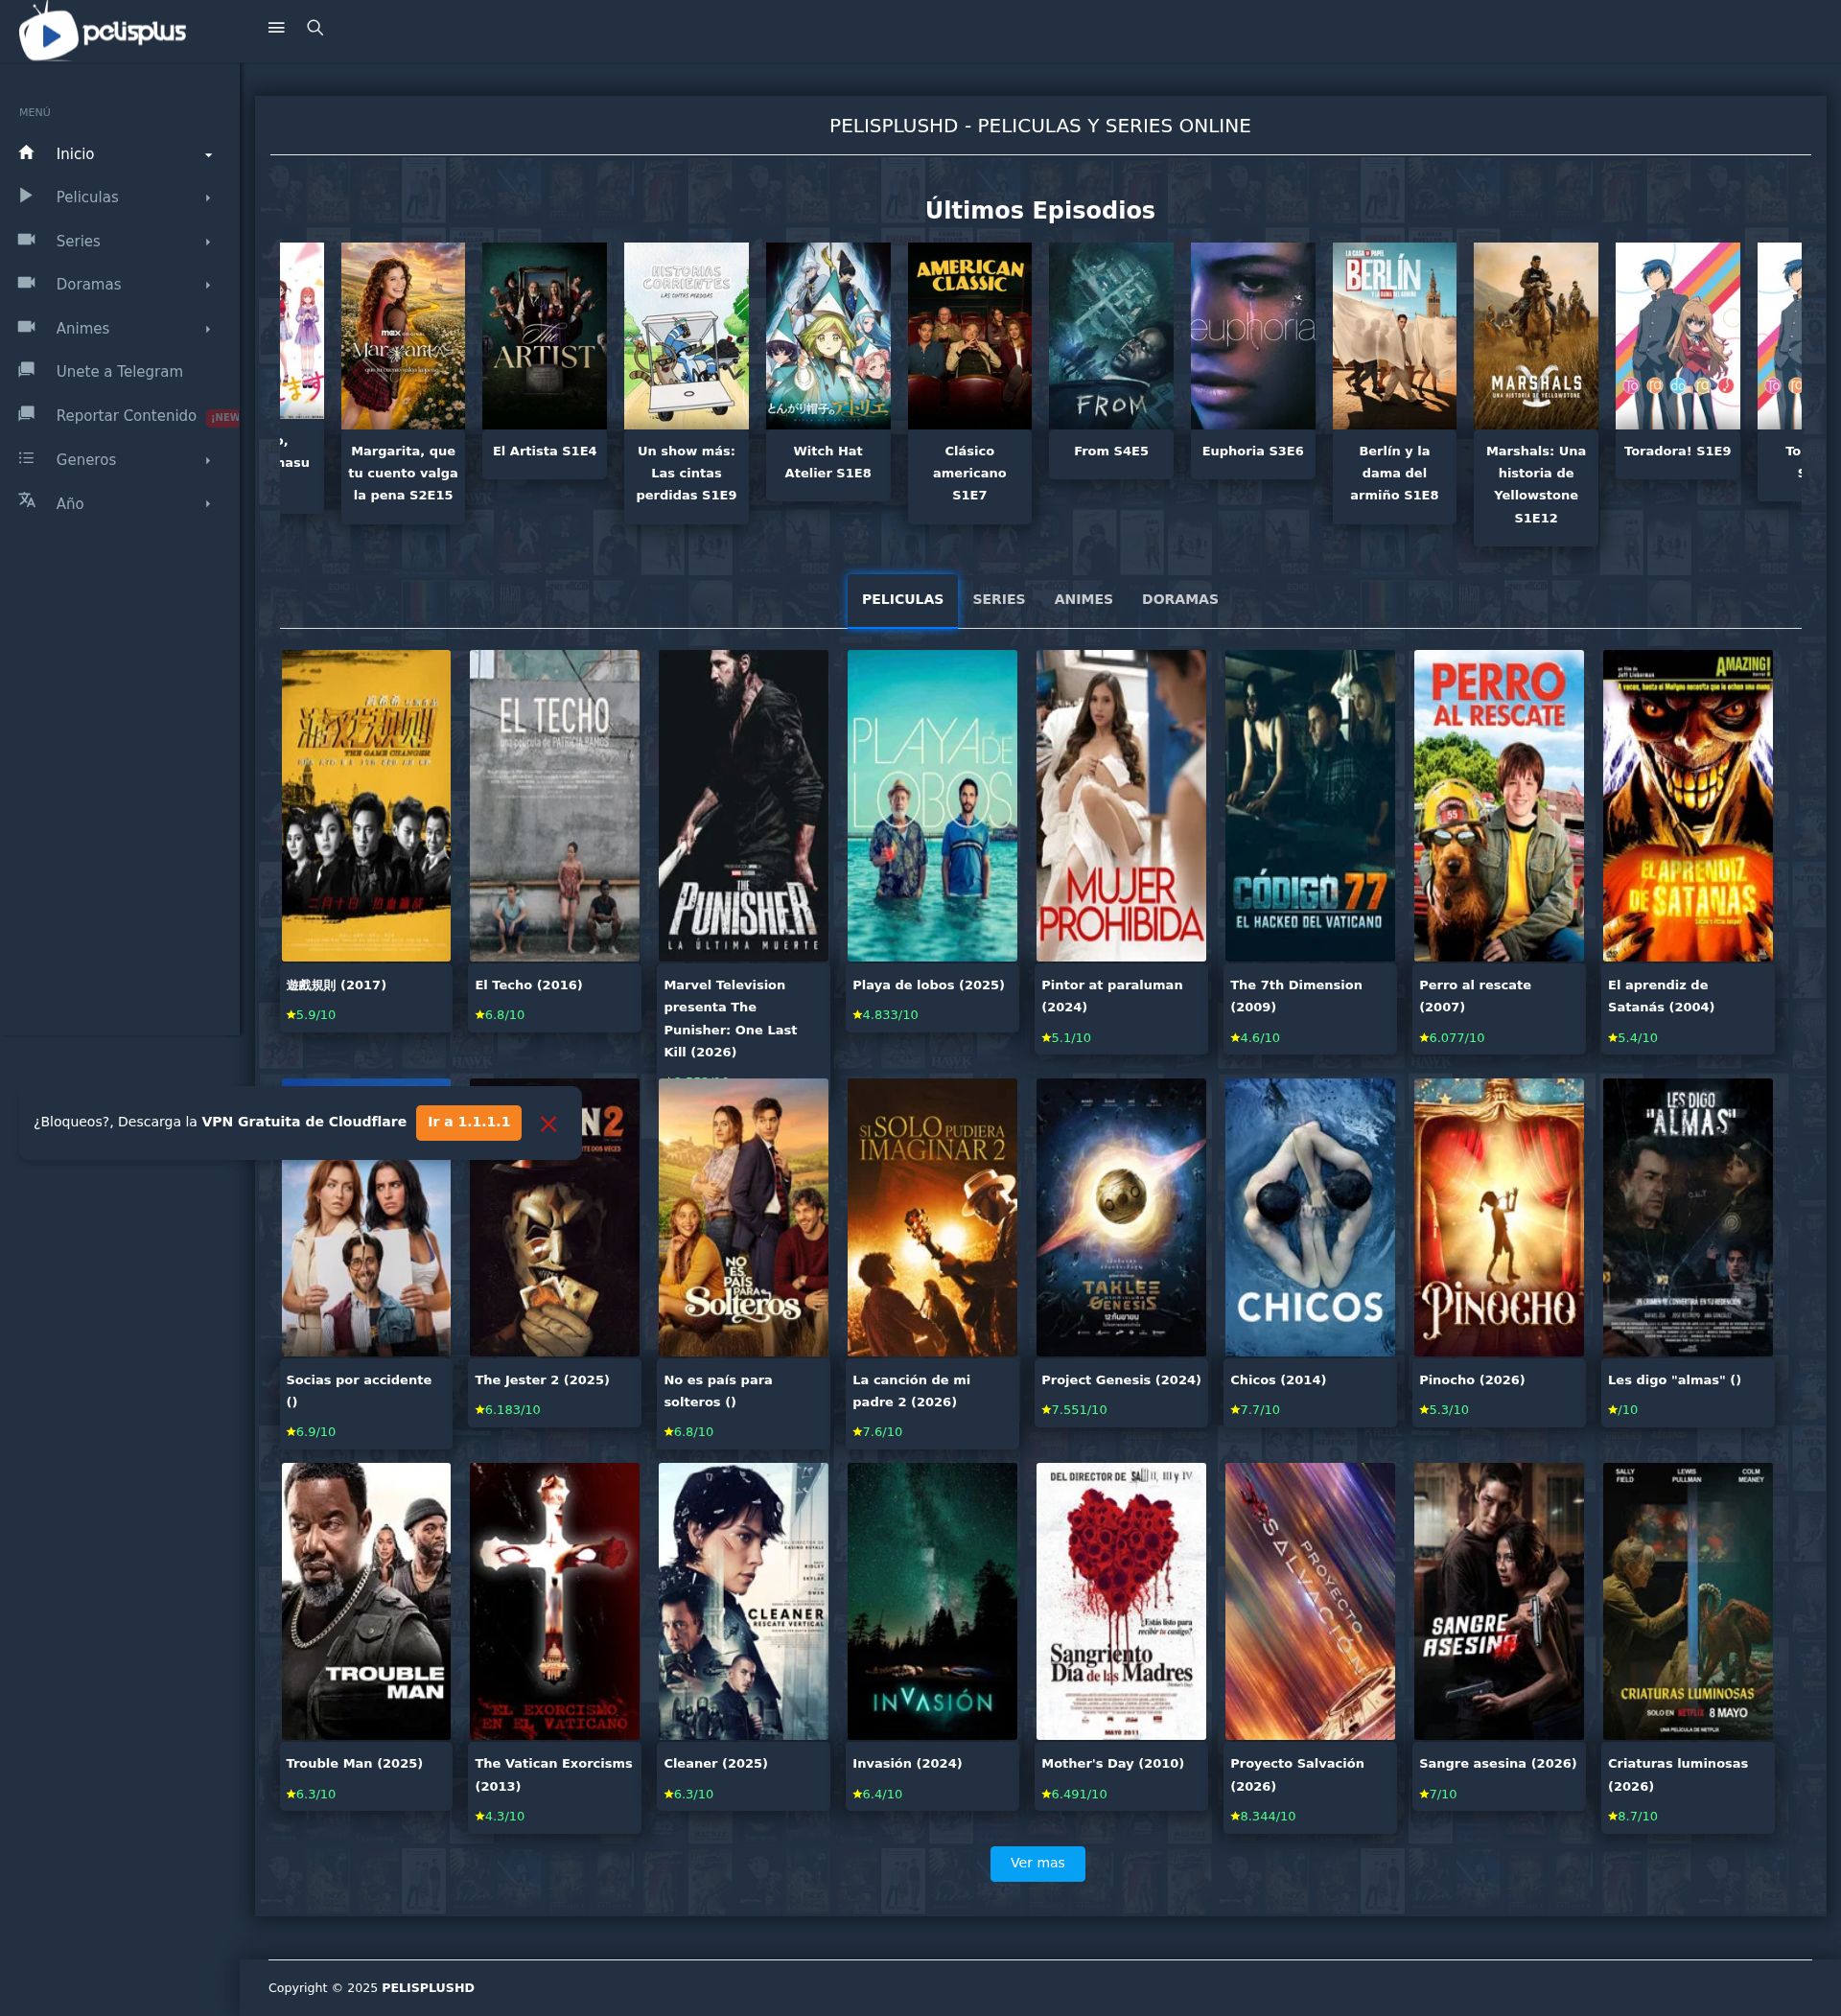Open Chicos (2014) movie poster
1841x2016 pixels.
click(1310, 1217)
